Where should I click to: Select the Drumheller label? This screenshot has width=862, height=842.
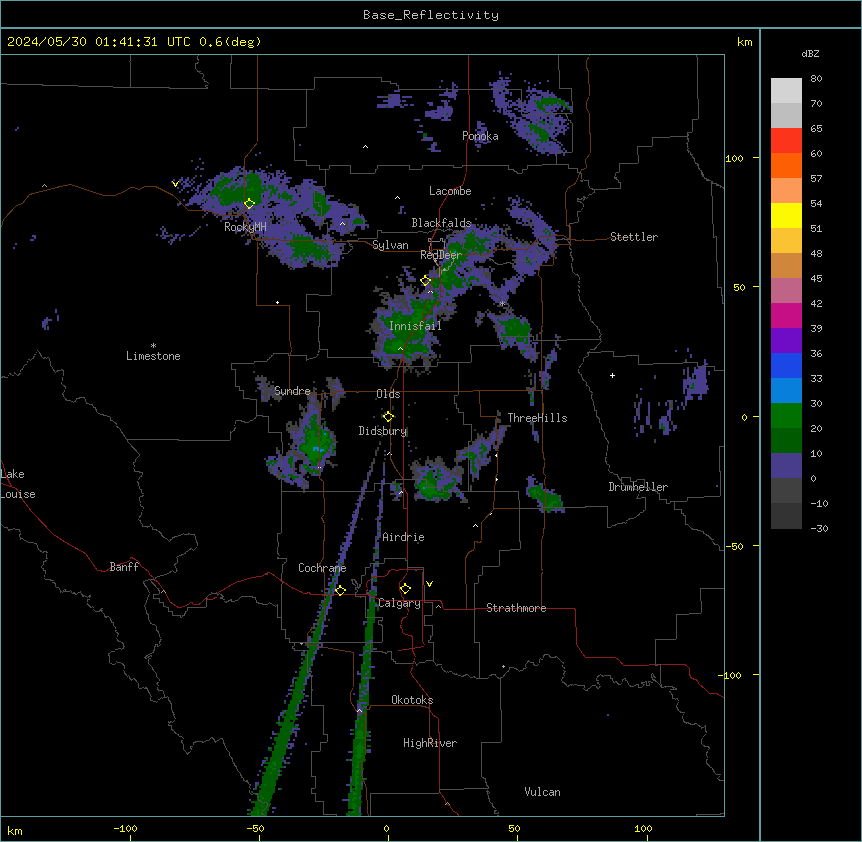pos(638,487)
